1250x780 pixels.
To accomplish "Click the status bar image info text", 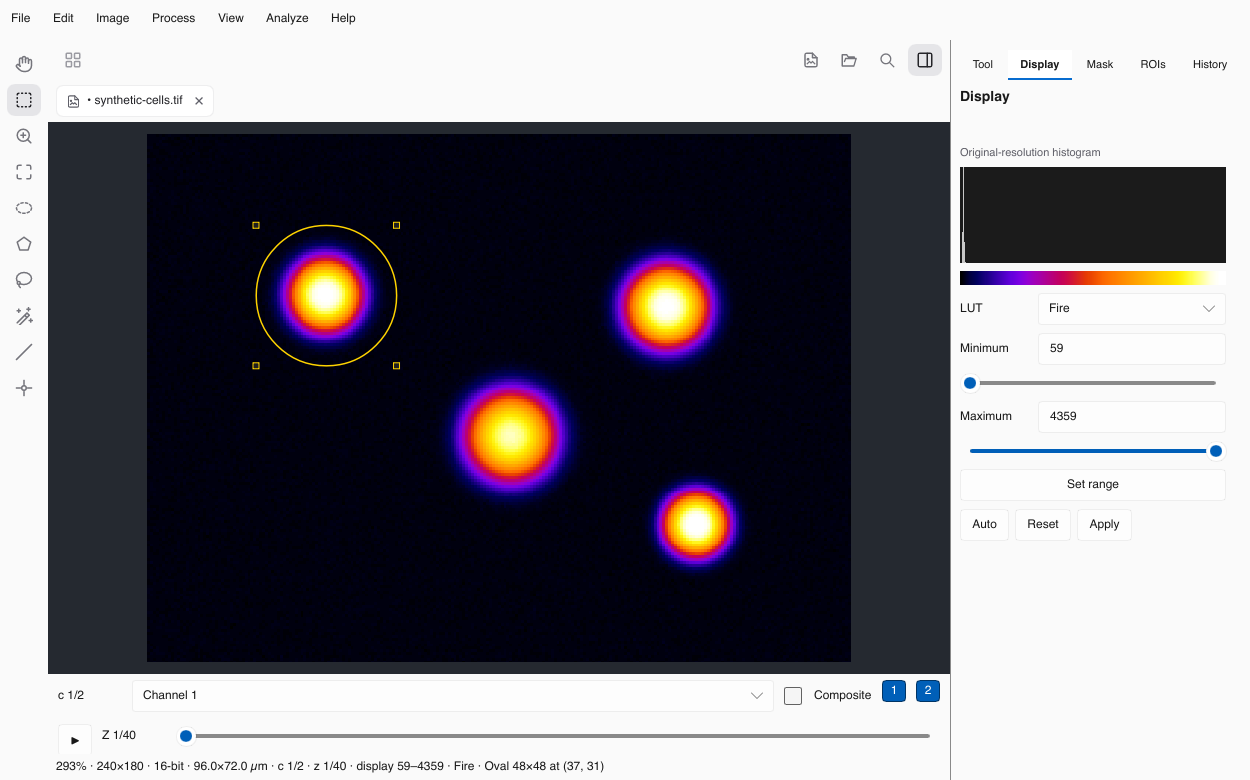I will point(330,766).
